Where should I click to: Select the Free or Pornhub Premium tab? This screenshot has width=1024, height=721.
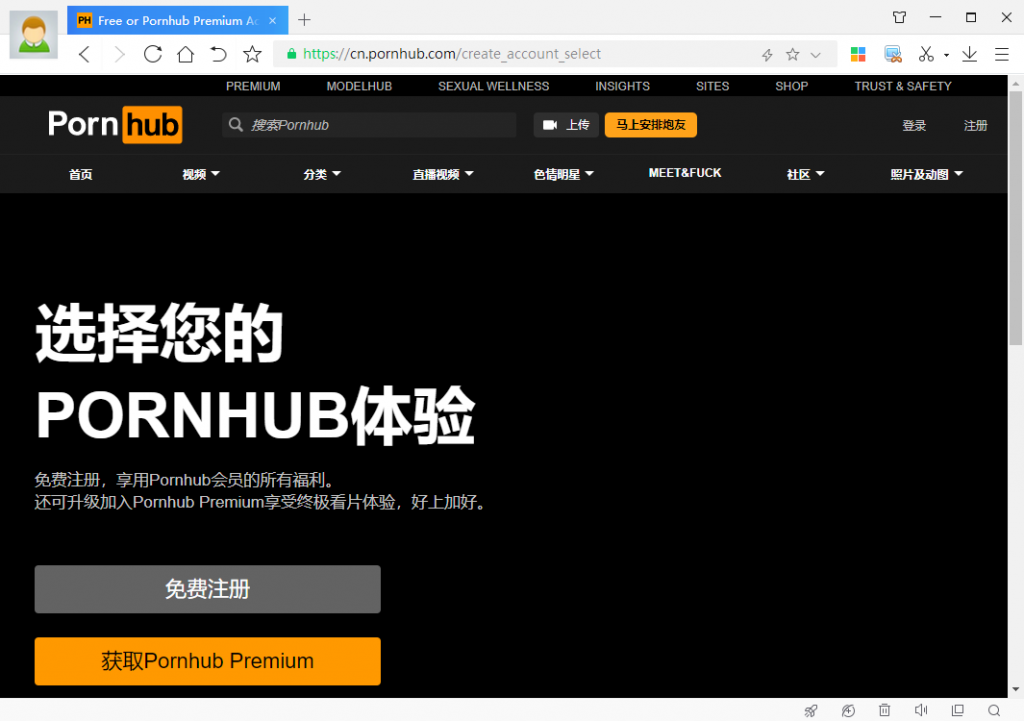pyautogui.click(x=178, y=21)
